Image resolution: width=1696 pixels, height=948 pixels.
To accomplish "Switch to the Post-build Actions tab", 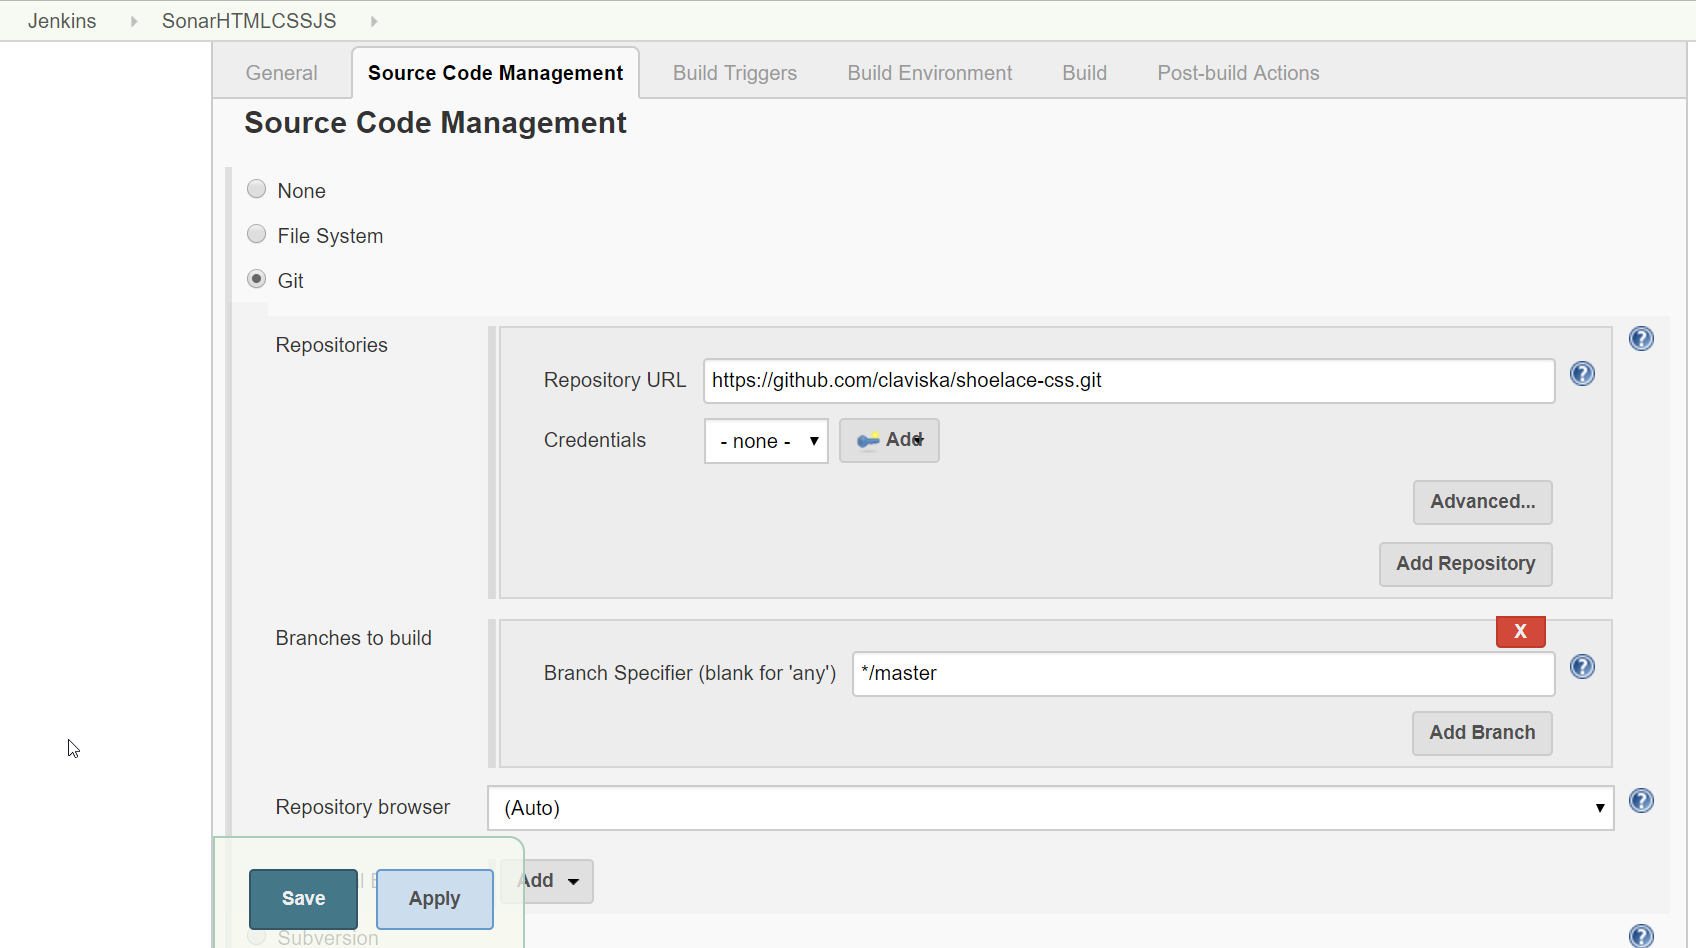I will pyautogui.click(x=1238, y=73).
